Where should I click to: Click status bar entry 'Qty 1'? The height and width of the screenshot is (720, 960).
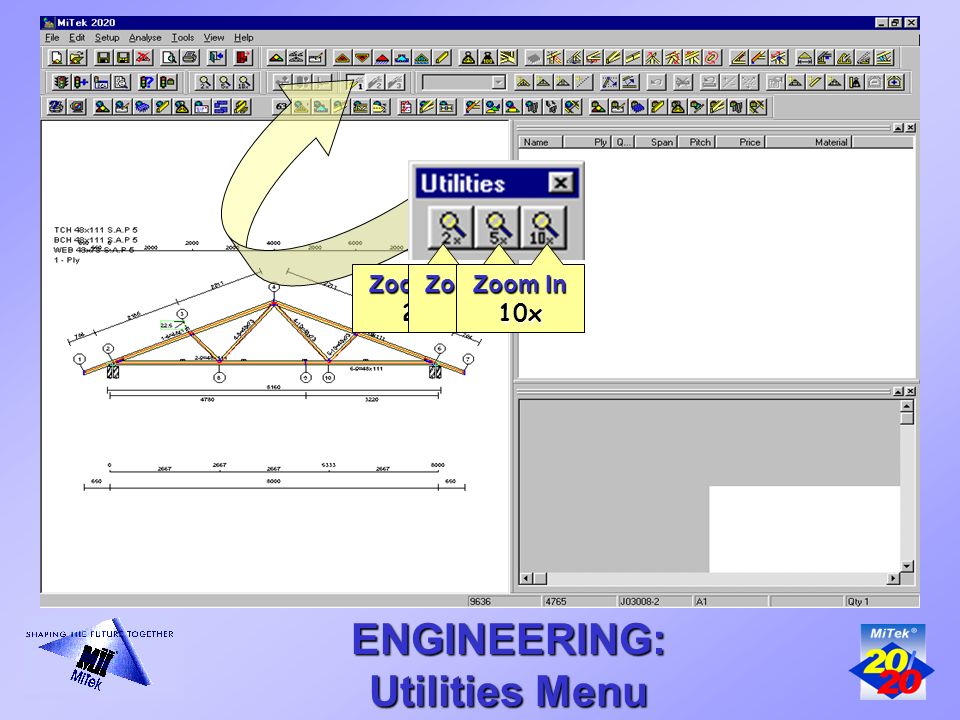tap(858, 601)
